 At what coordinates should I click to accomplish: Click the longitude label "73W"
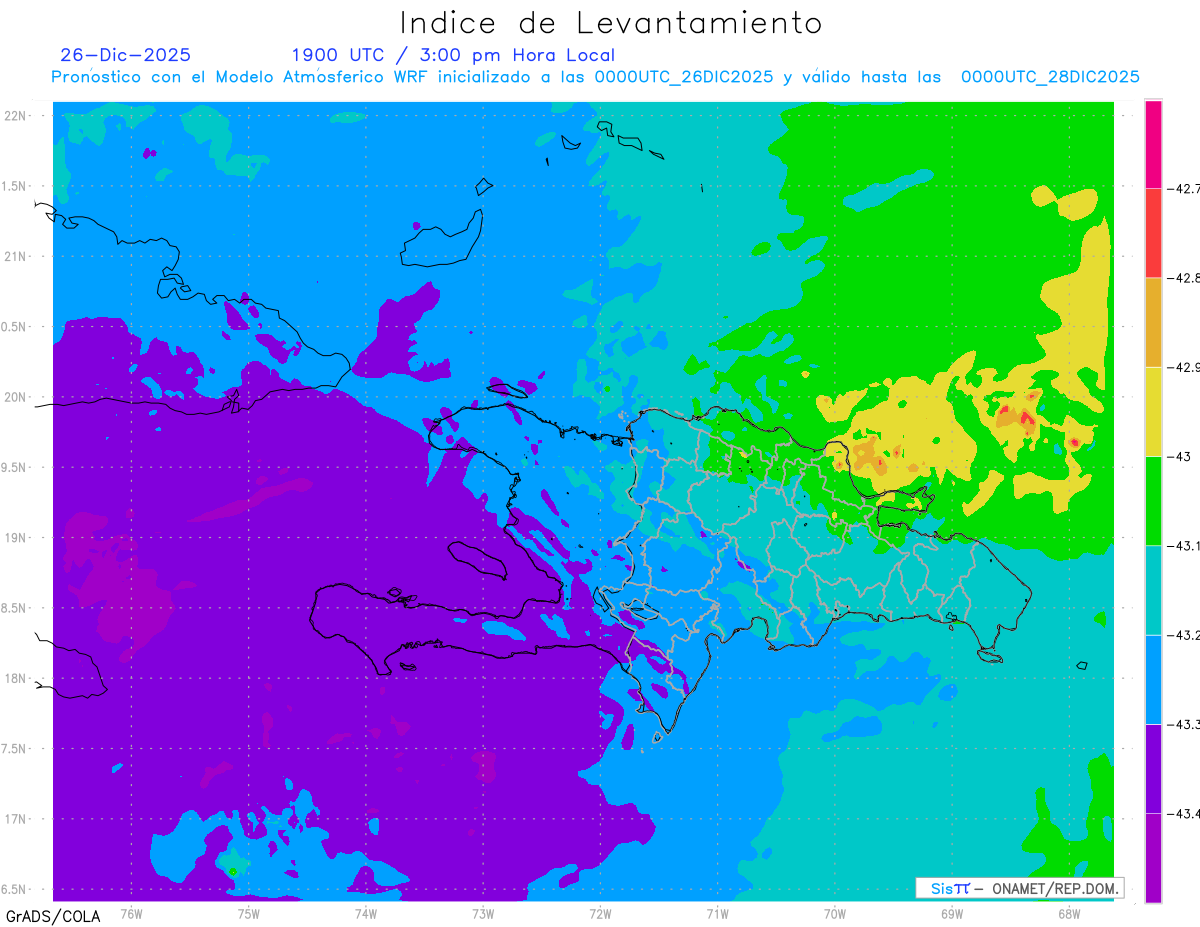click(483, 913)
